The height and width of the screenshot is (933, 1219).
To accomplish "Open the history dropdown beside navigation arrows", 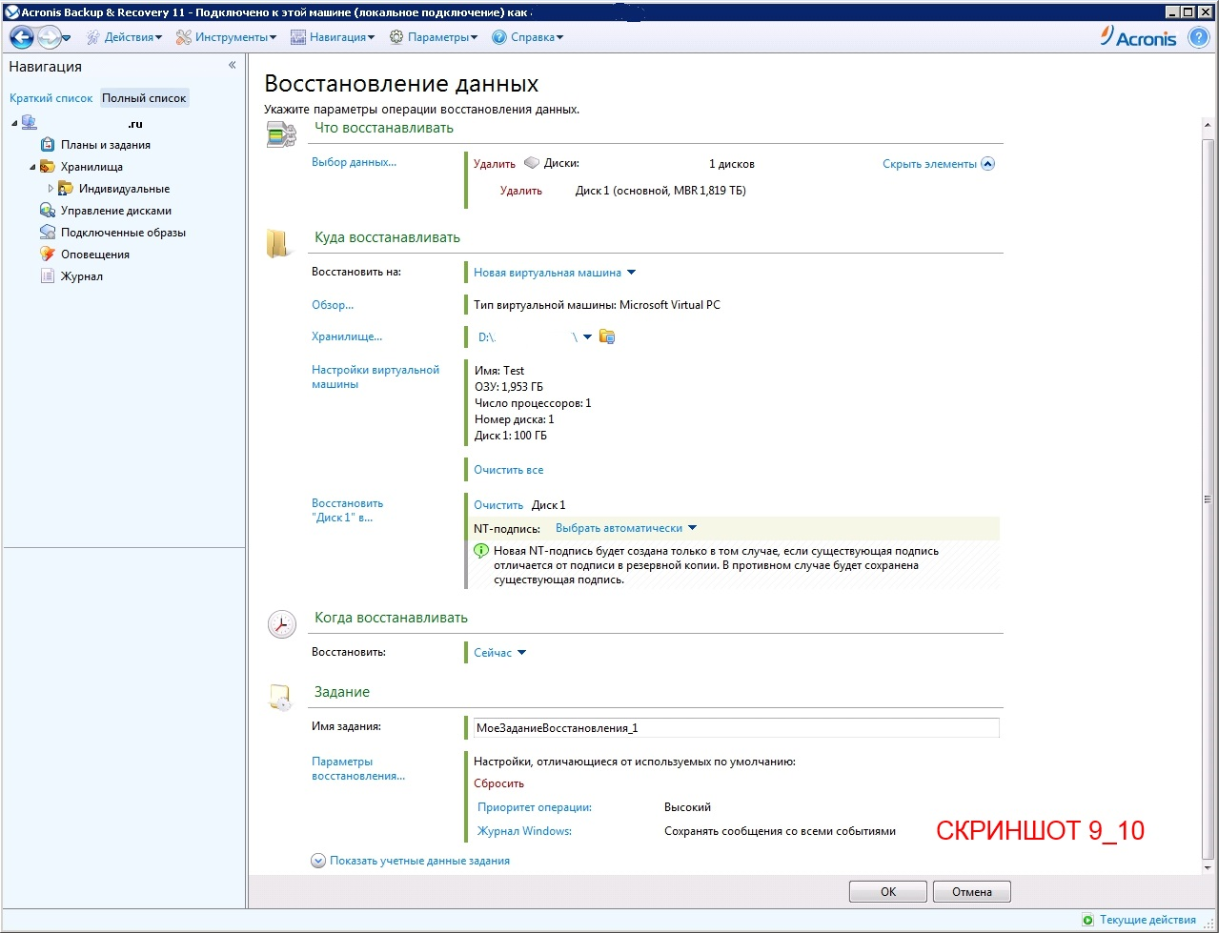I will (67, 38).
